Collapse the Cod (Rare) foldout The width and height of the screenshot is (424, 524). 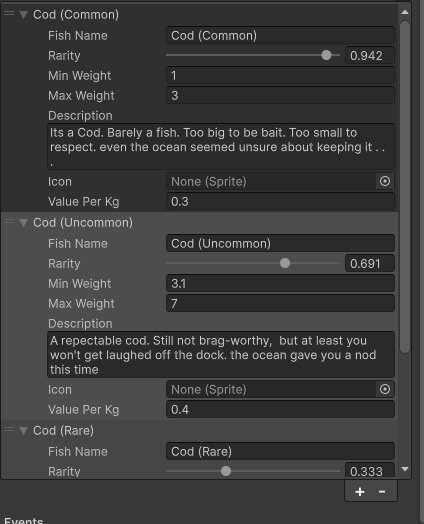coord(23,430)
